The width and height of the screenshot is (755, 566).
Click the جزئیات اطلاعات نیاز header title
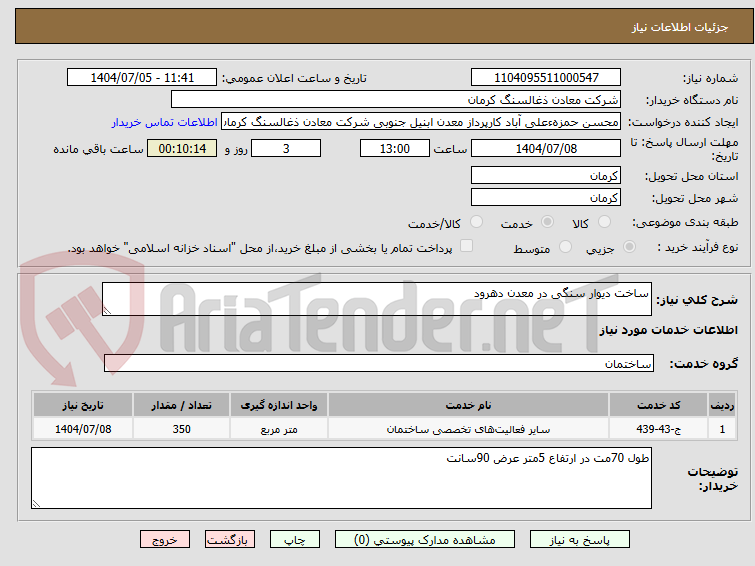pos(680,27)
